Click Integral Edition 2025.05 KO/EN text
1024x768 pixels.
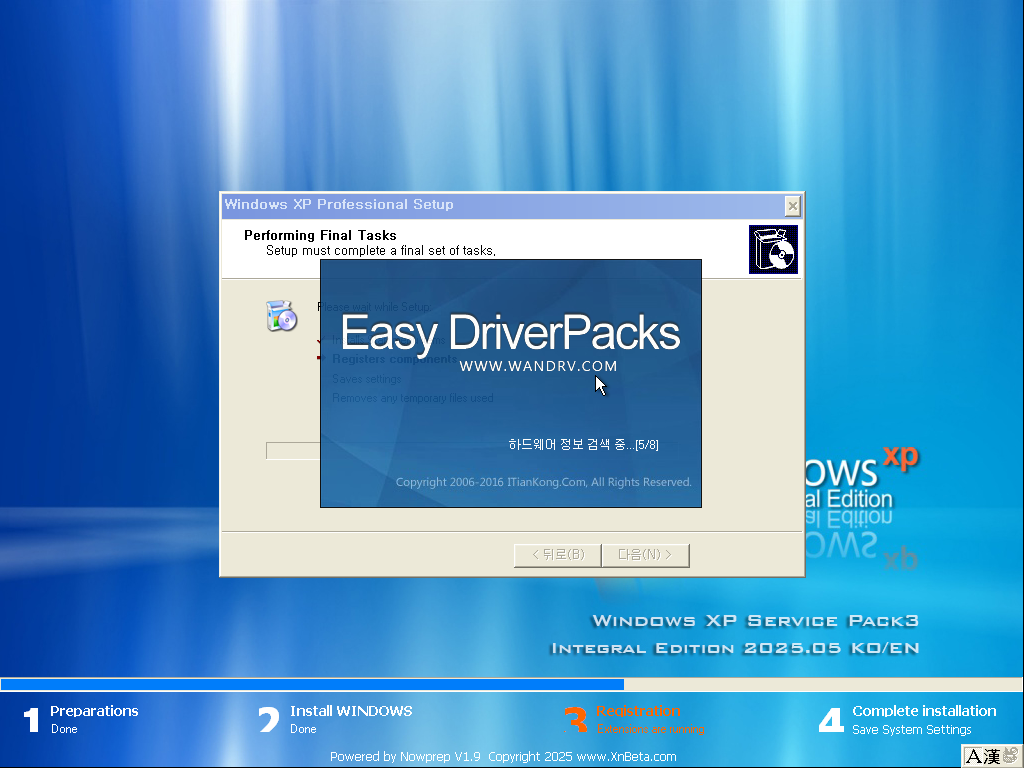pyautogui.click(x=735, y=648)
